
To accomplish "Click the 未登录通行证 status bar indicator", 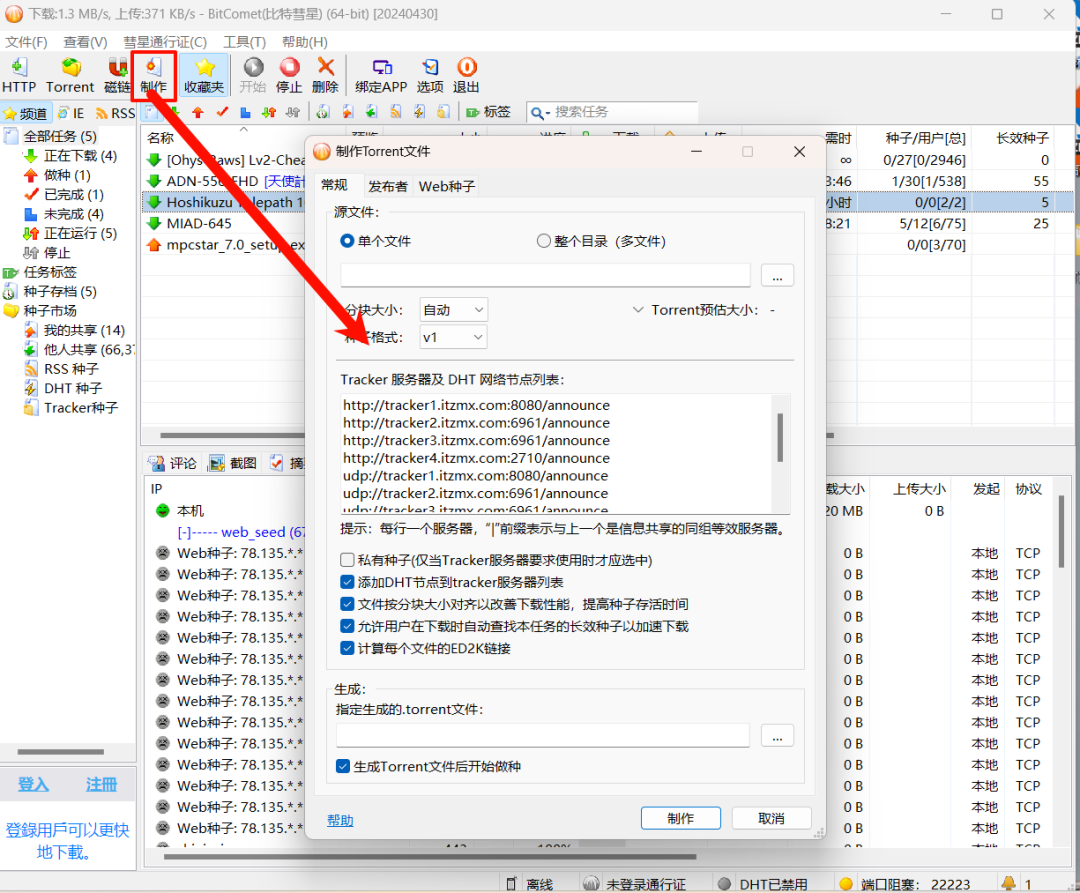I will pyautogui.click(x=634, y=884).
